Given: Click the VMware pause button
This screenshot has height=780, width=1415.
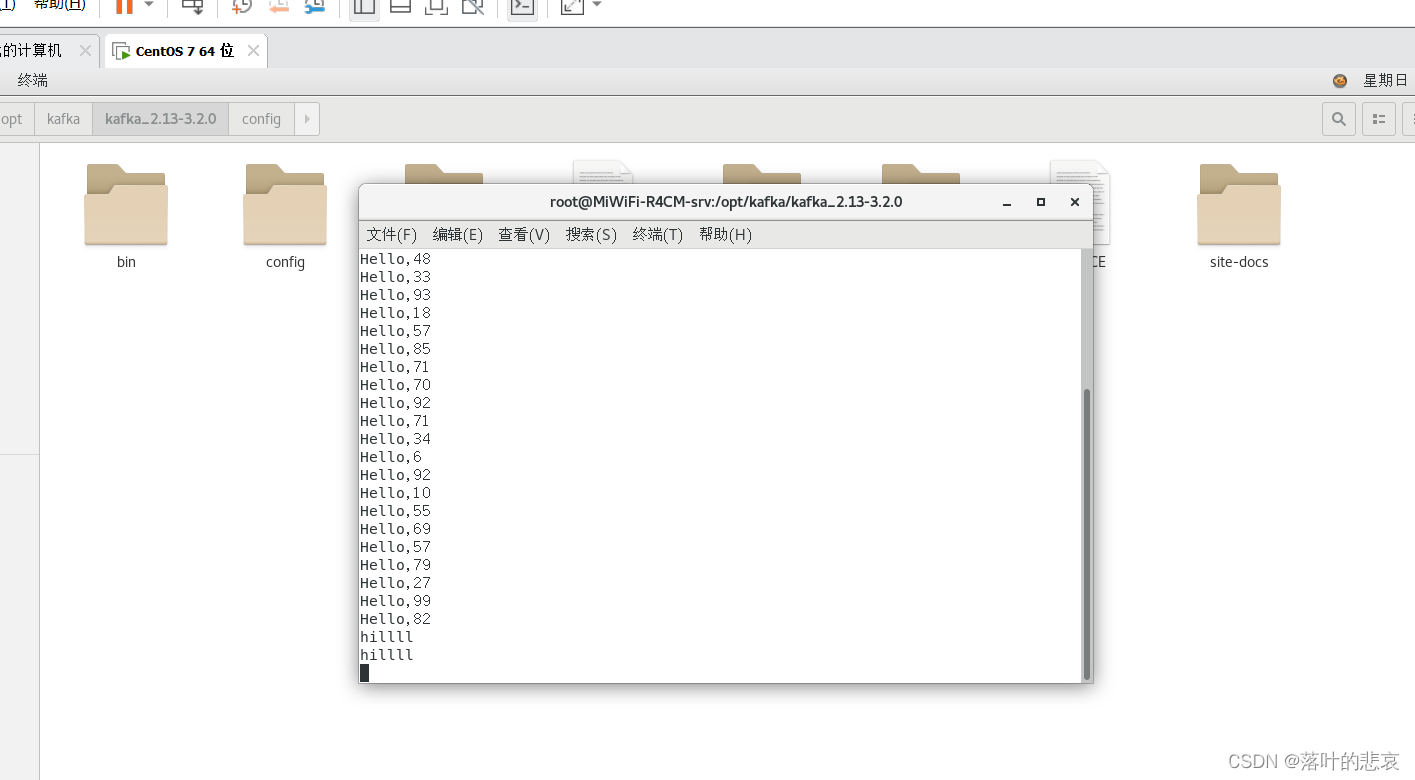Looking at the screenshot, I should click(124, 6).
